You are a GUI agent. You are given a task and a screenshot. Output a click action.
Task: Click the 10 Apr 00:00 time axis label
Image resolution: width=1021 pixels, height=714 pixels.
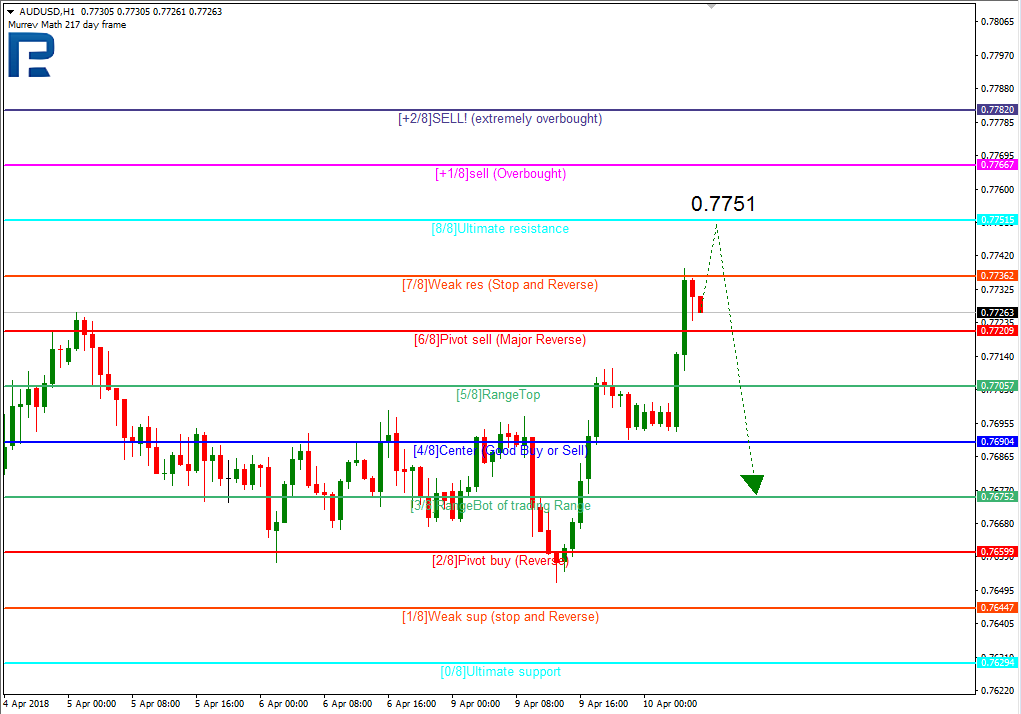point(669,704)
